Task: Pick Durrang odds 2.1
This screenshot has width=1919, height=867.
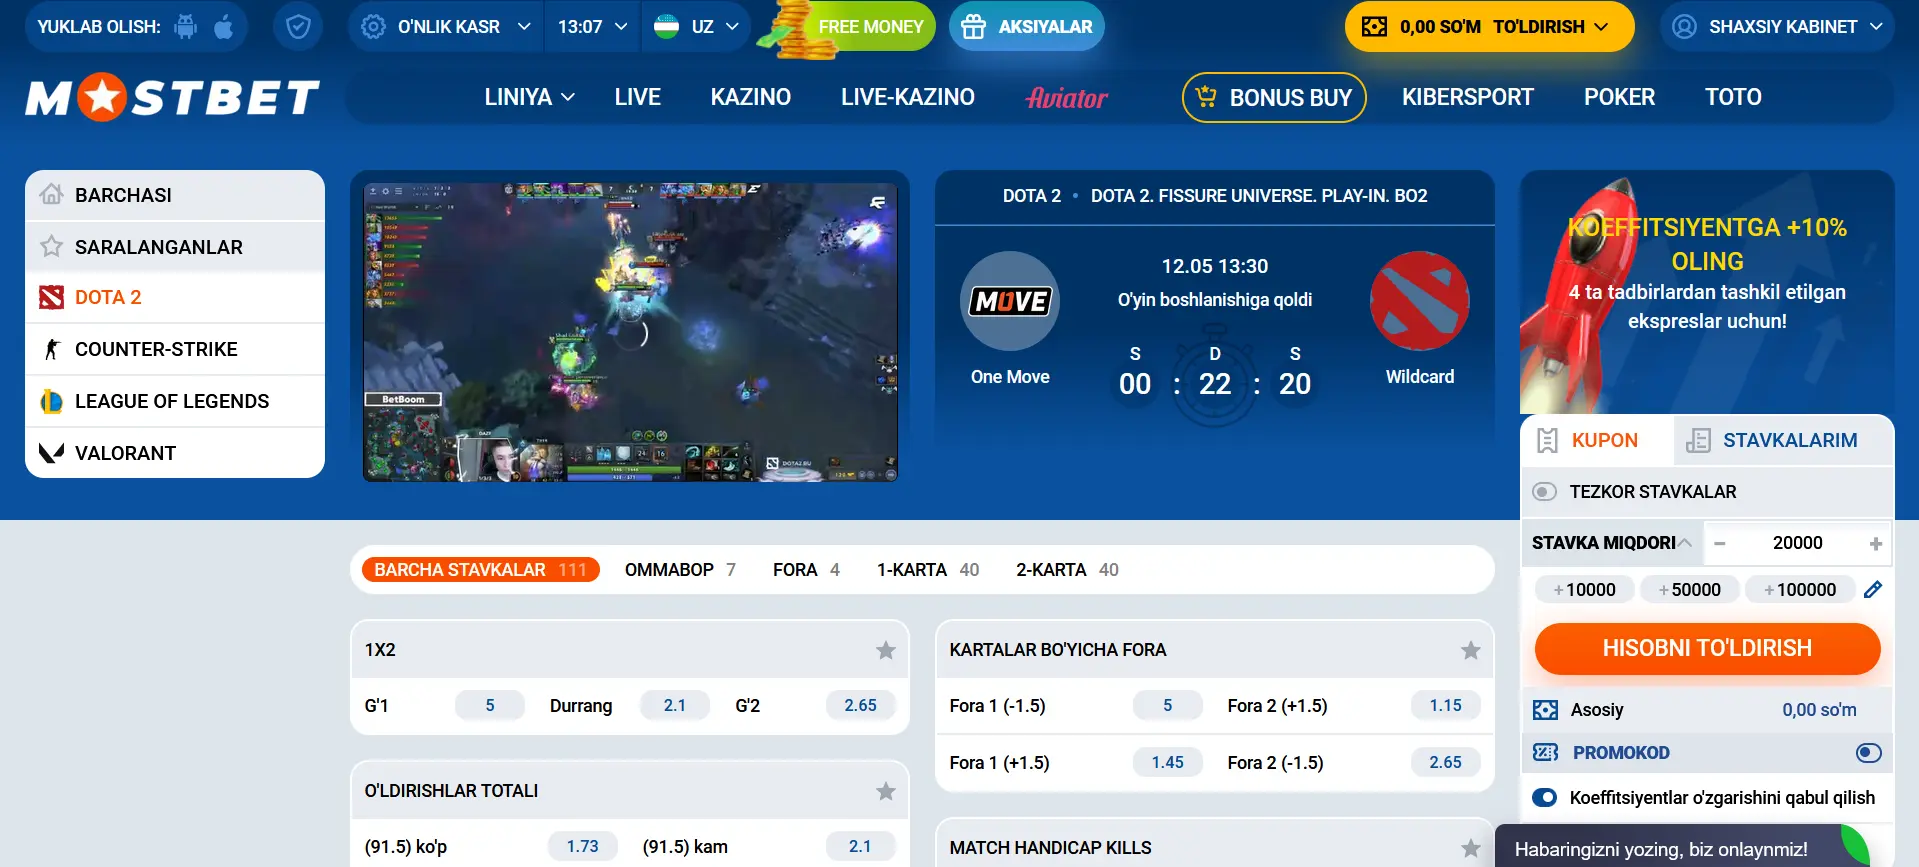Action: point(675,706)
